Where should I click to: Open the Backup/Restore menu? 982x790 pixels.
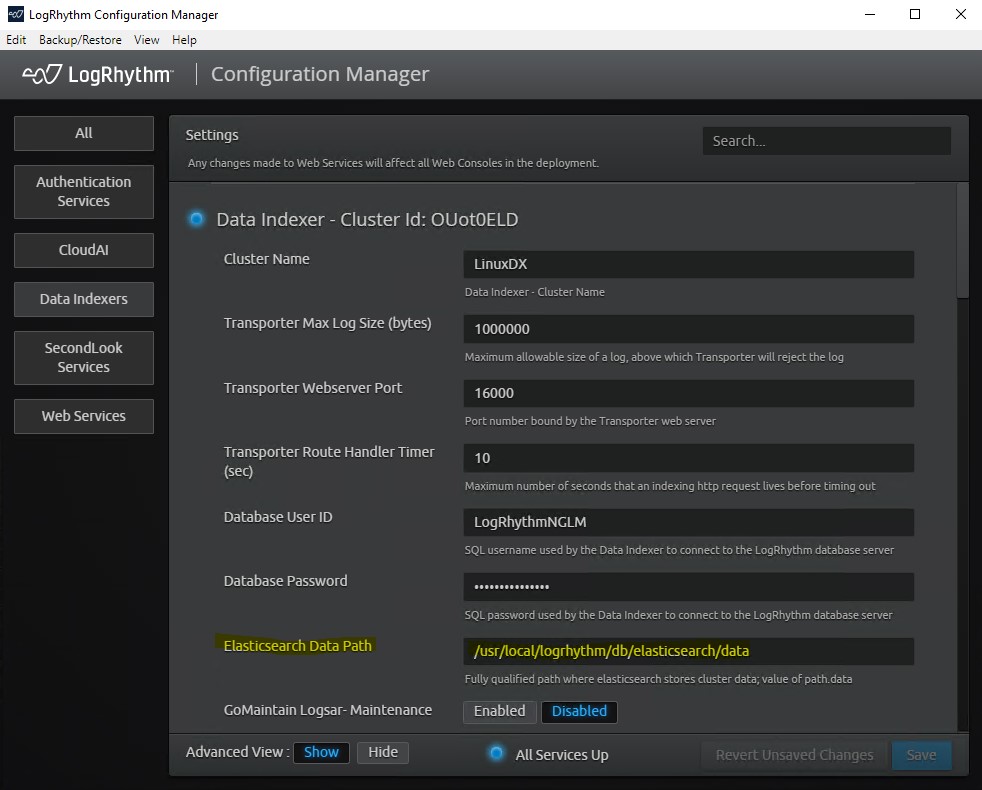(x=80, y=40)
